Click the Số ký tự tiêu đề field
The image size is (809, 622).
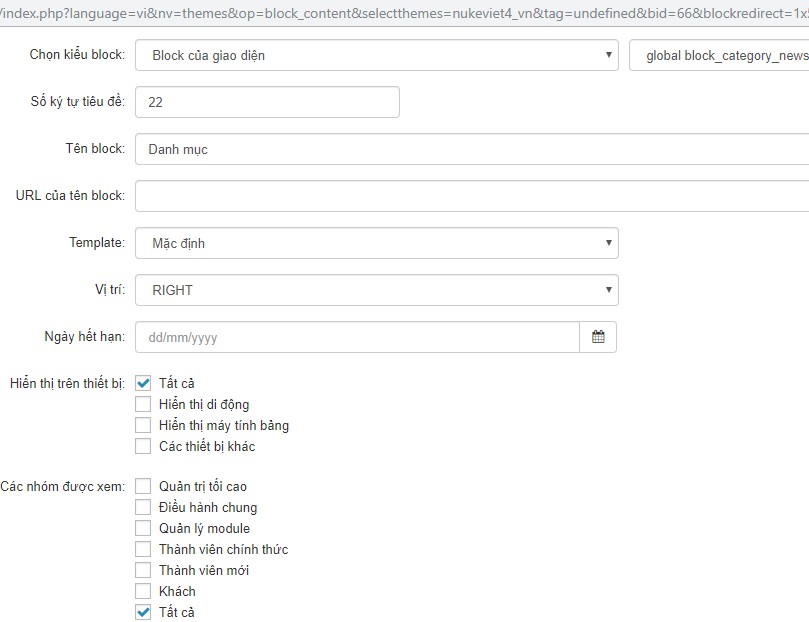pyautogui.click(x=267, y=102)
